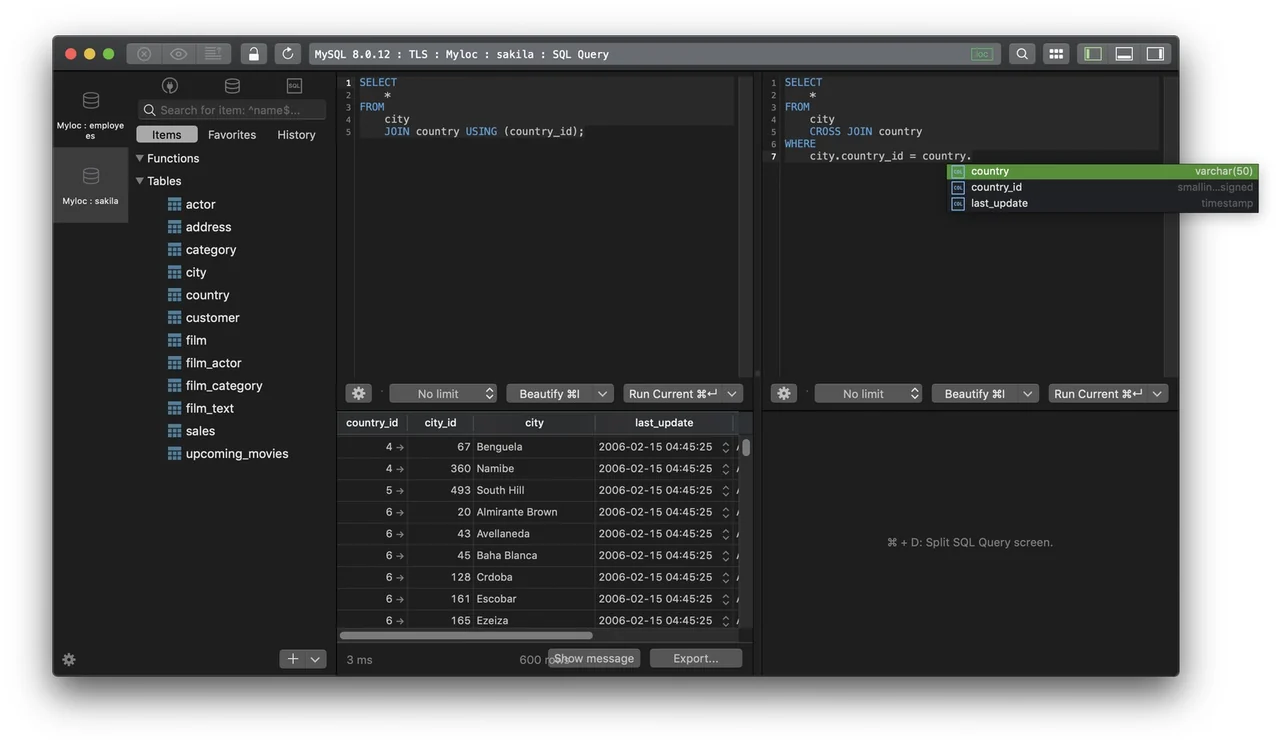Open the grid view icon in the toolbar
The height and width of the screenshot is (746, 1280).
pos(1056,54)
